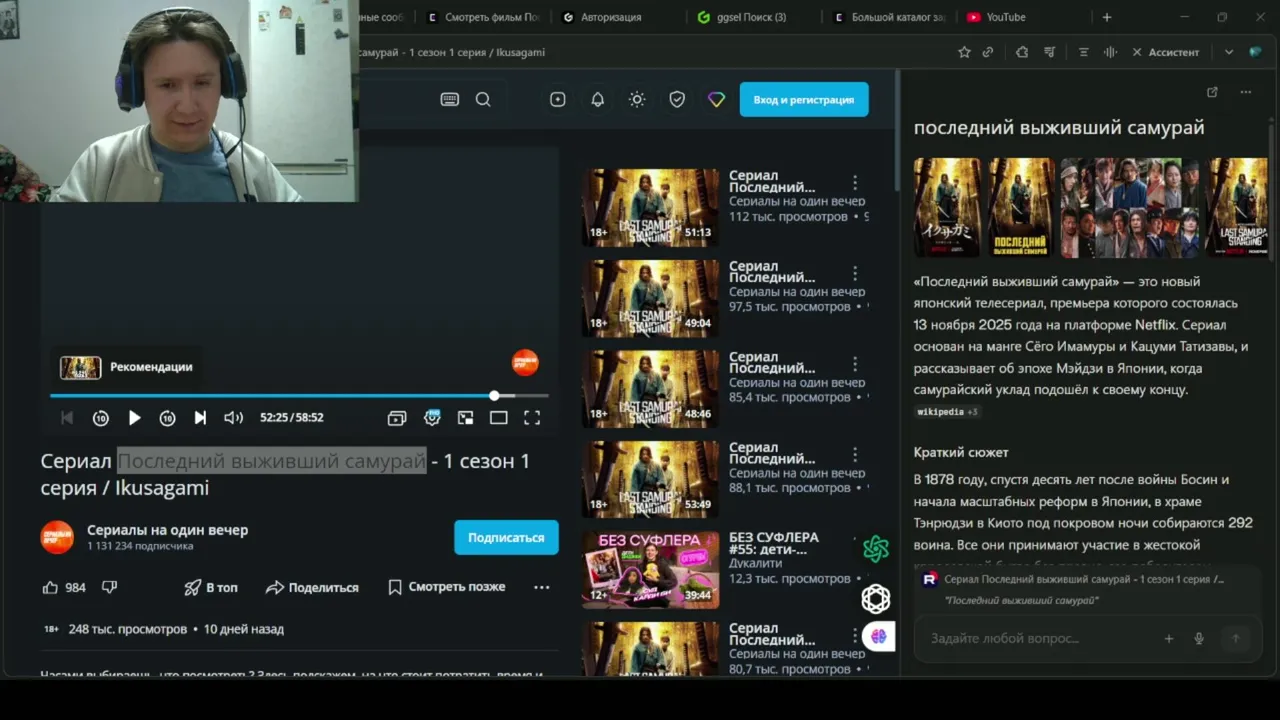
Task: Click the В топ rocket button
Action: point(211,587)
